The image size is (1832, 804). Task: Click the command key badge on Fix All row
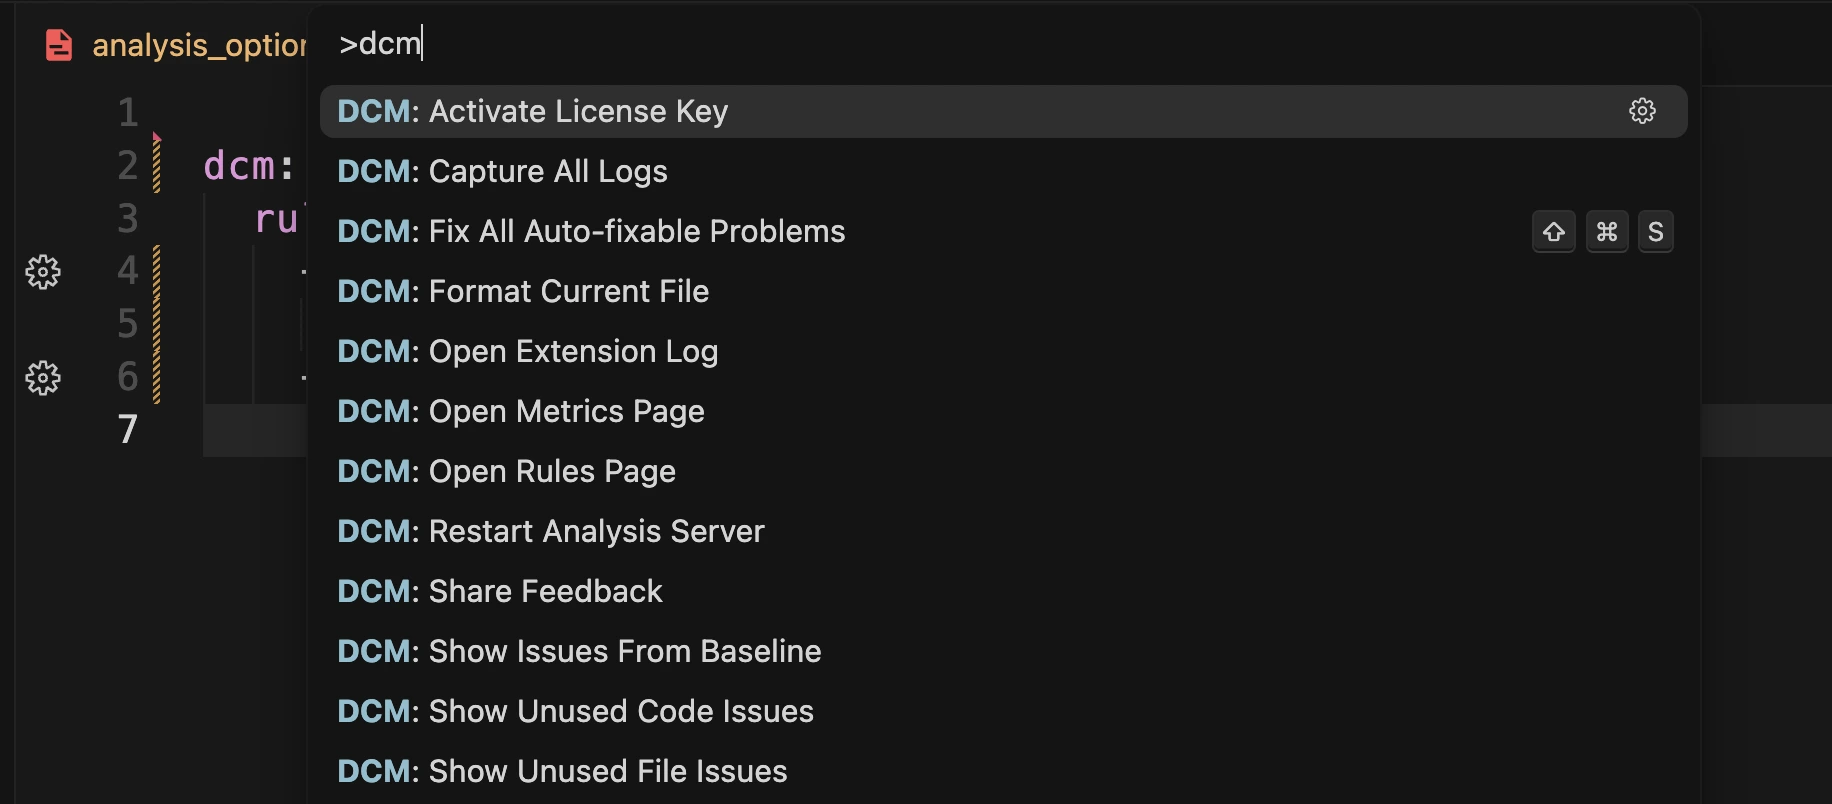(x=1607, y=231)
